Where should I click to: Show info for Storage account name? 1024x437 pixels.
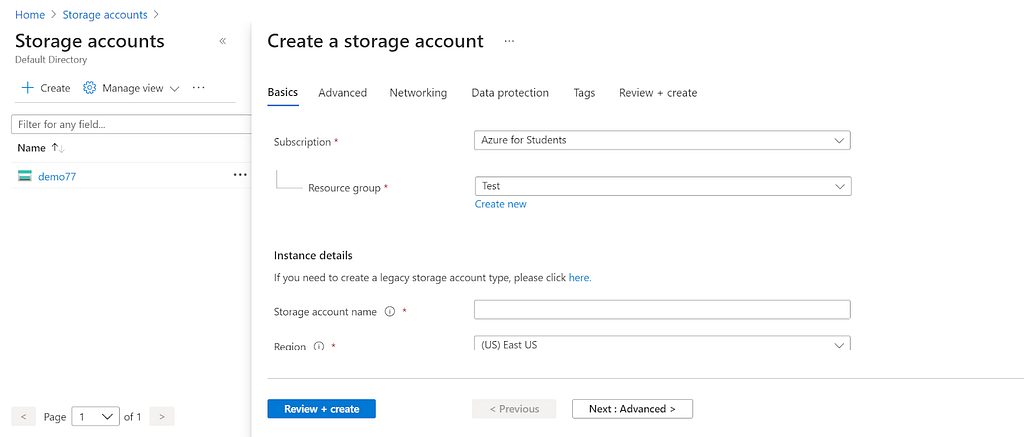click(x=390, y=312)
